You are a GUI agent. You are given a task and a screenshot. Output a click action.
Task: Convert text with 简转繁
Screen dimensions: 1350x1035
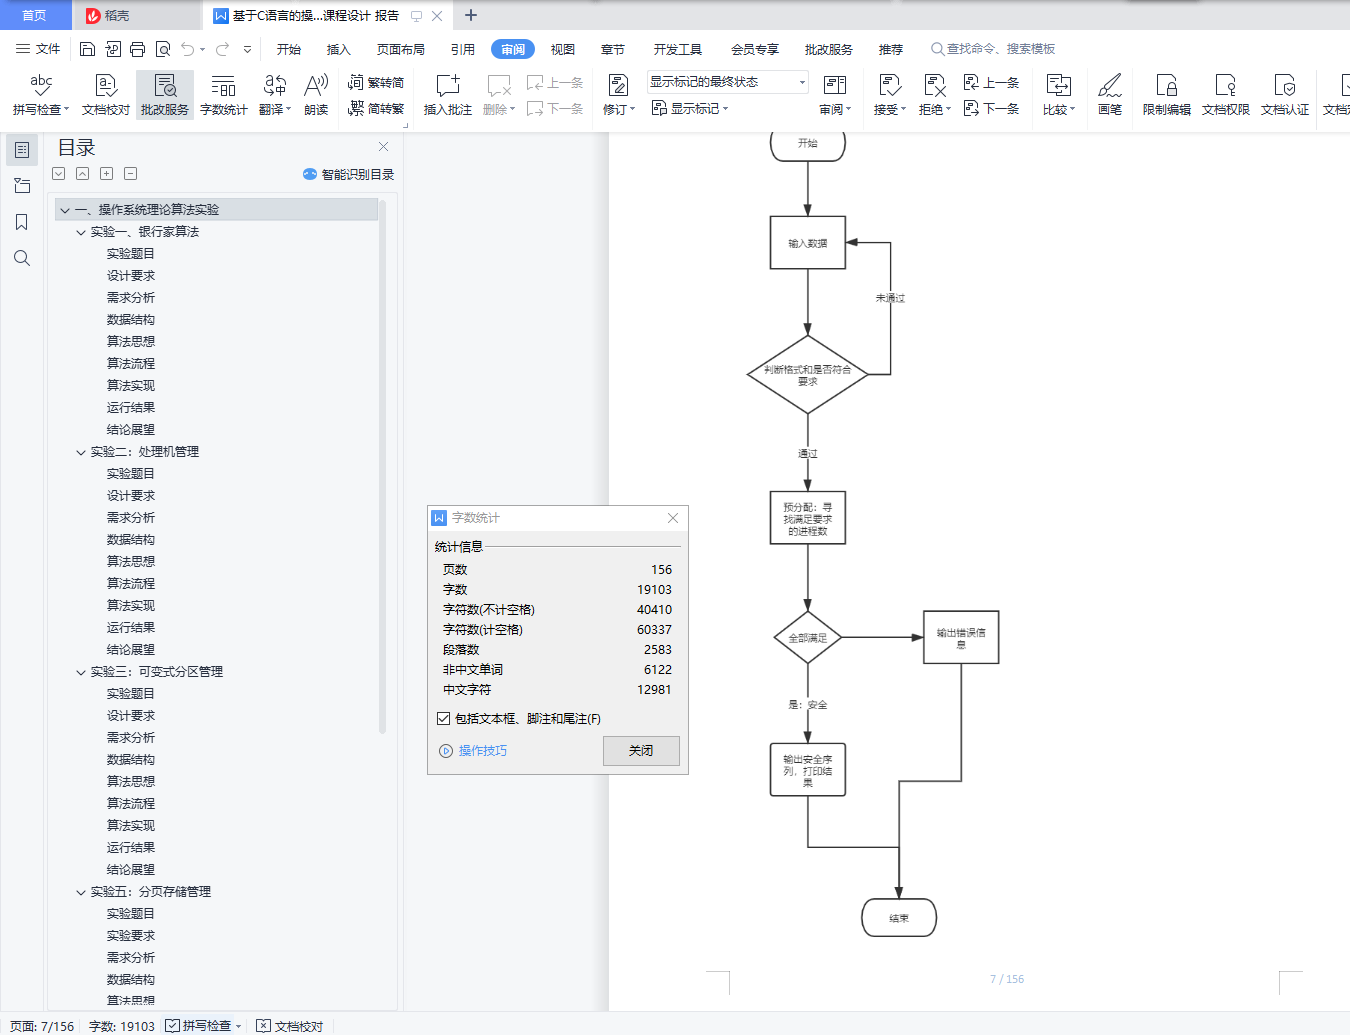pyautogui.click(x=376, y=109)
